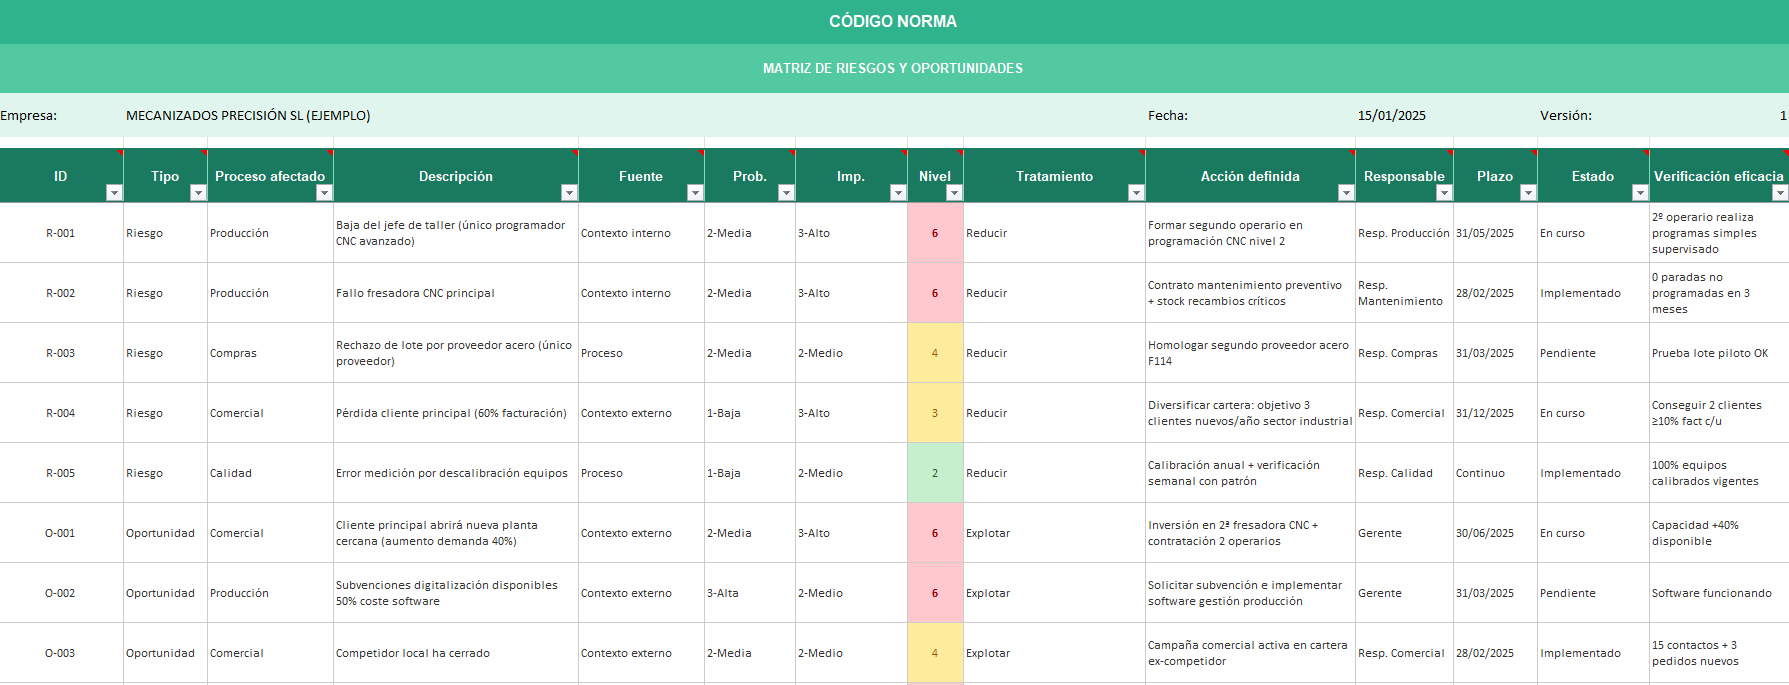Open the Tratamiento column filter dropdown

click(1136, 193)
